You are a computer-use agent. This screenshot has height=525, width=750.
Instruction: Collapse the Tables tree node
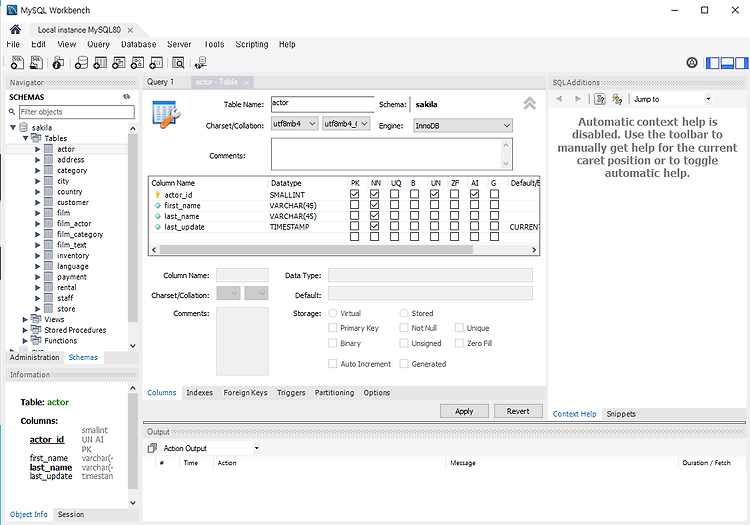(25, 138)
